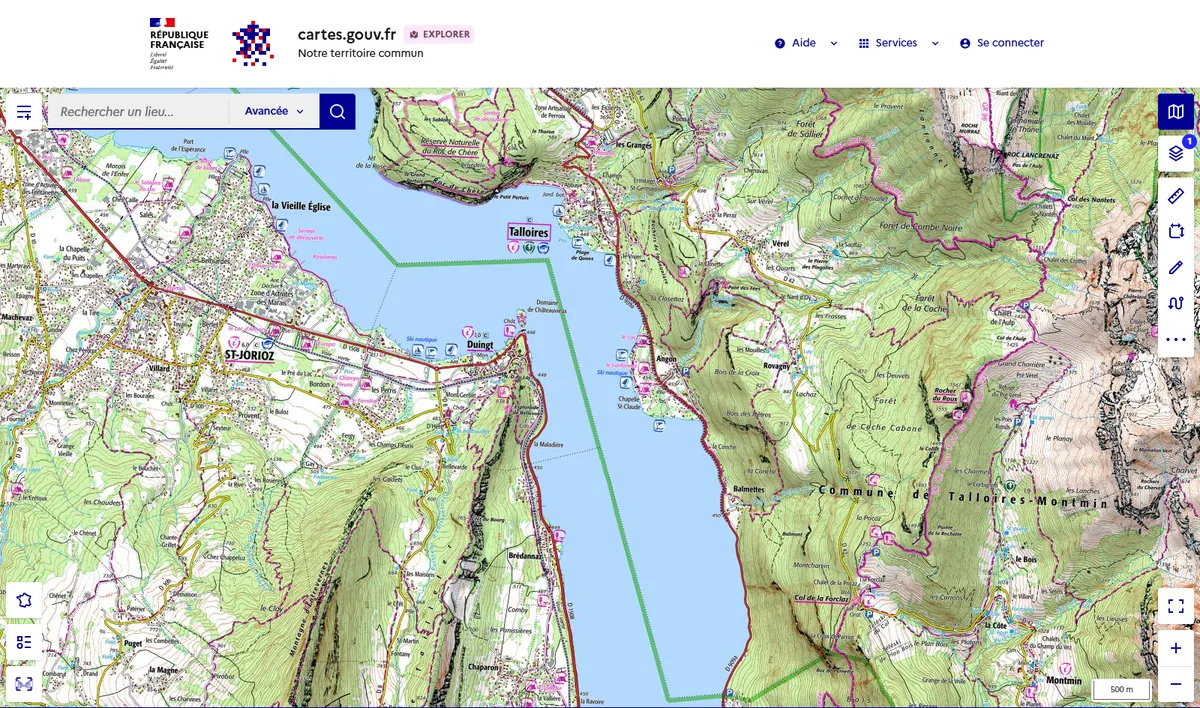This screenshot has width=1200, height=708.
Task: Click the République Française logo
Action: coord(178,43)
